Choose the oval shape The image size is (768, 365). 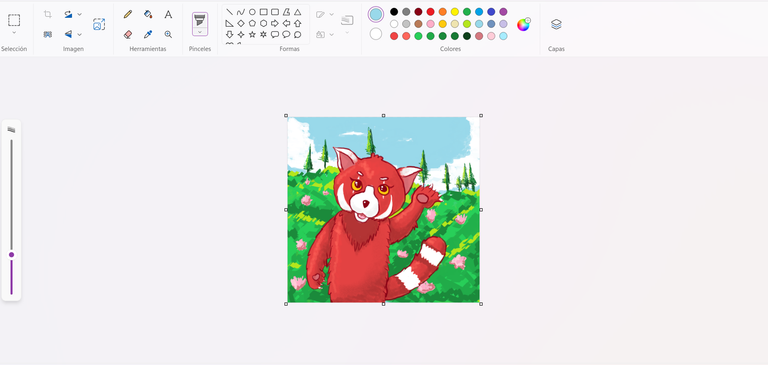tap(252, 12)
